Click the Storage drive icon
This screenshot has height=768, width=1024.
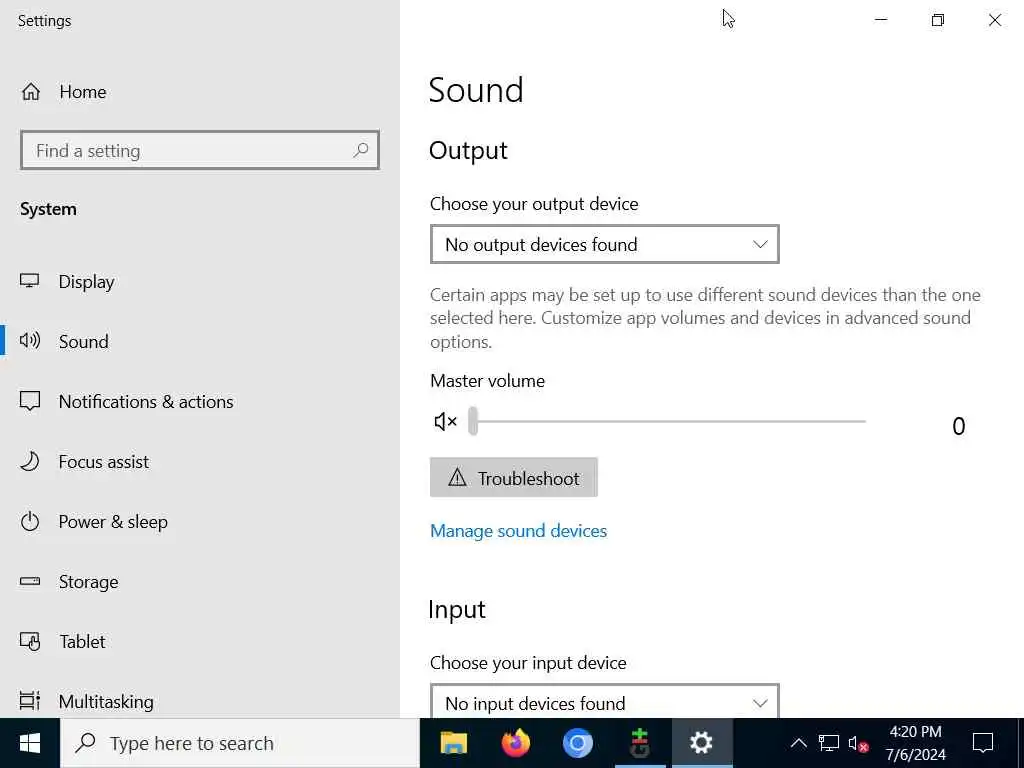coord(30,581)
